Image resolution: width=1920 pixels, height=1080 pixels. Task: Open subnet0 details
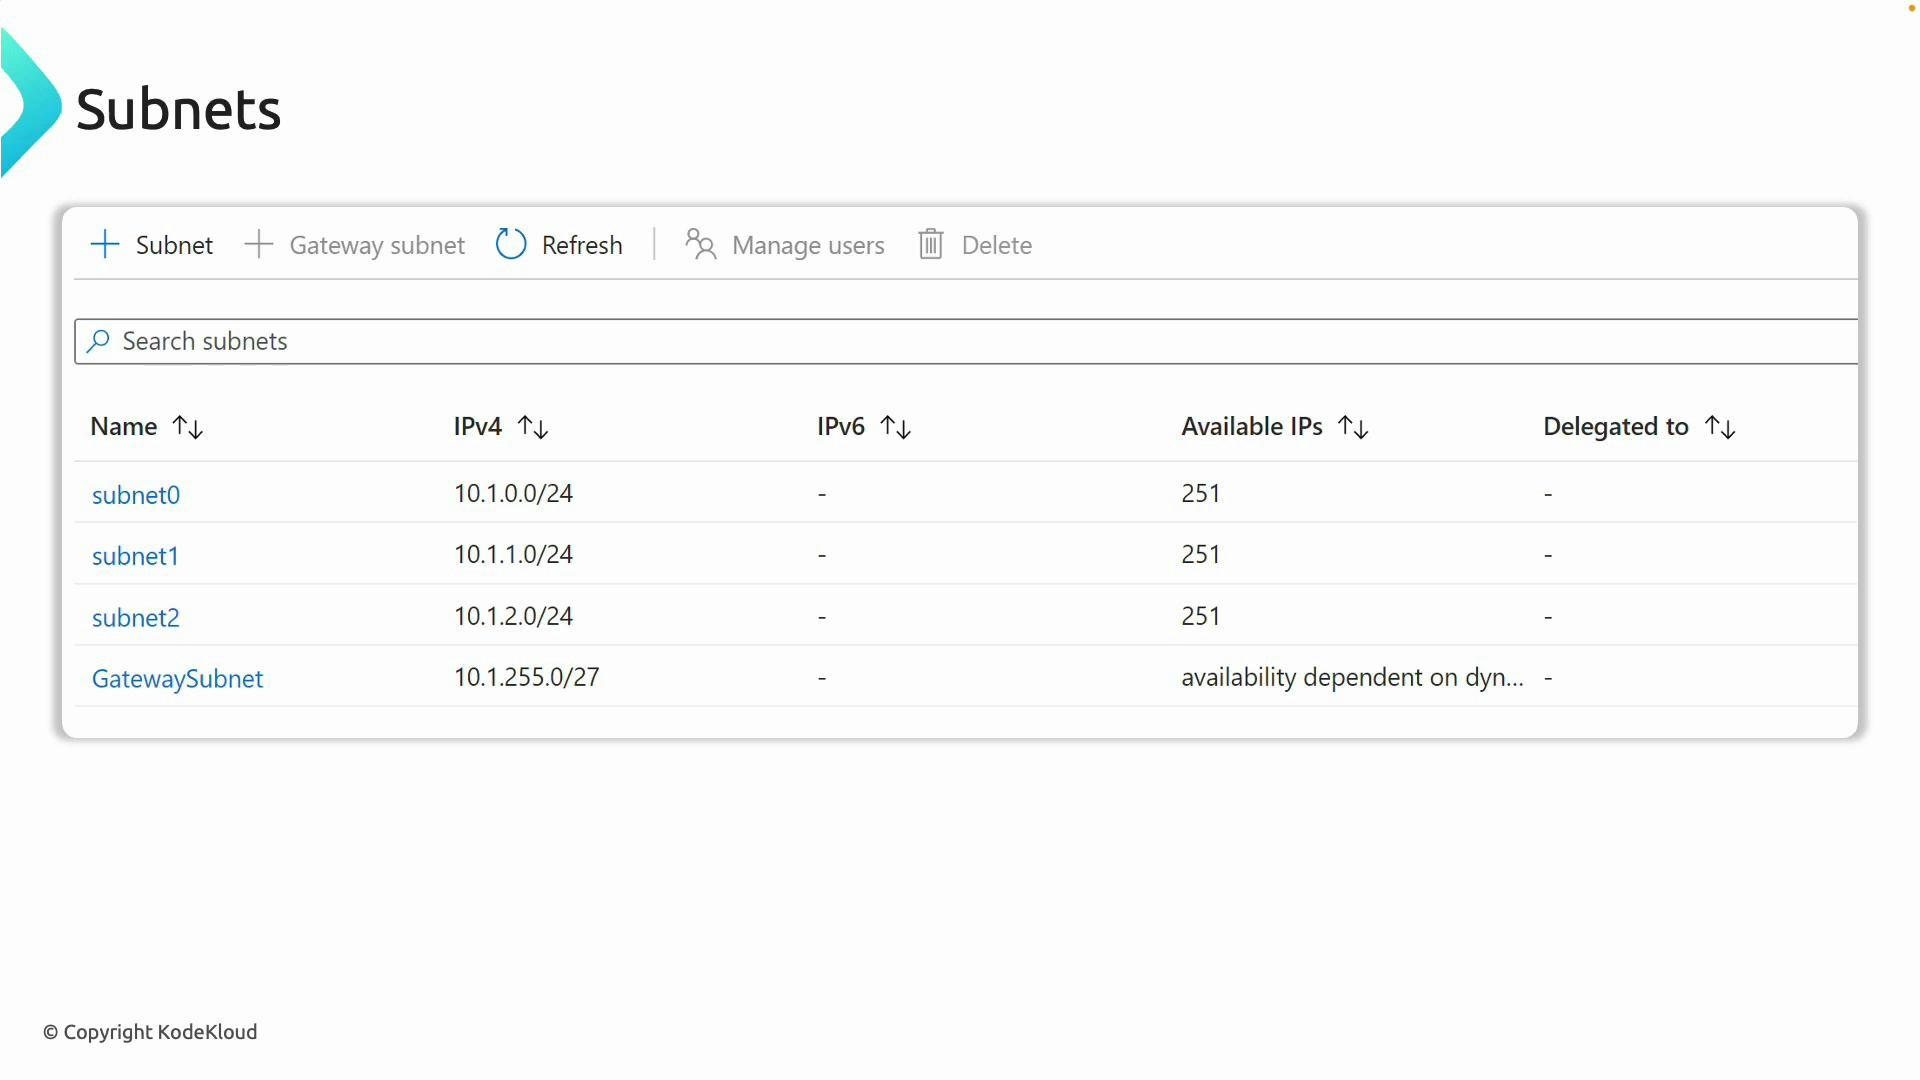point(136,494)
